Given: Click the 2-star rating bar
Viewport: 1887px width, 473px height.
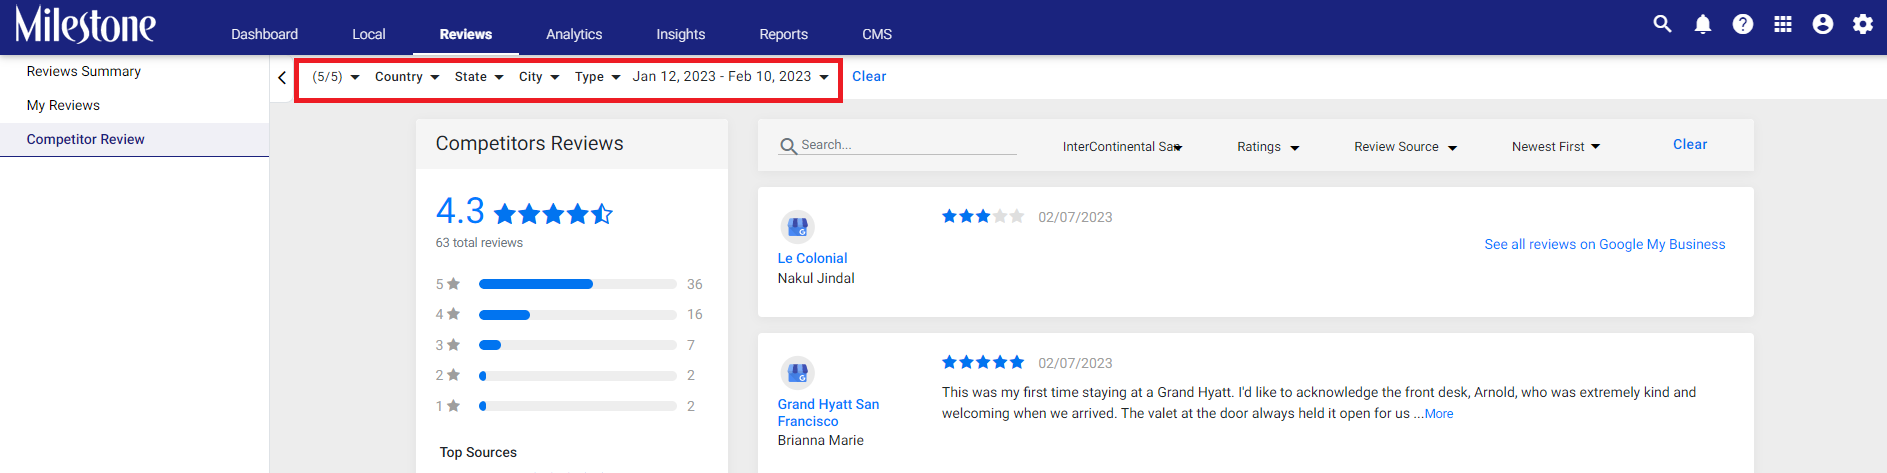Looking at the screenshot, I should pyautogui.click(x=578, y=376).
